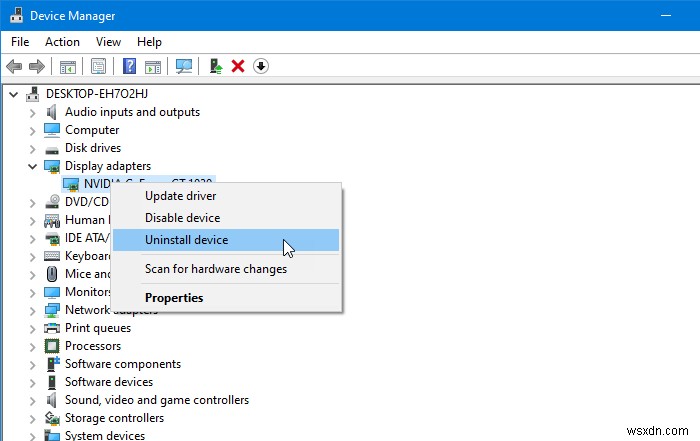The height and width of the screenshot is (441, 700).
Task: Click the Audio inputs and outputs speaker icon
Action: pos(52,112)
